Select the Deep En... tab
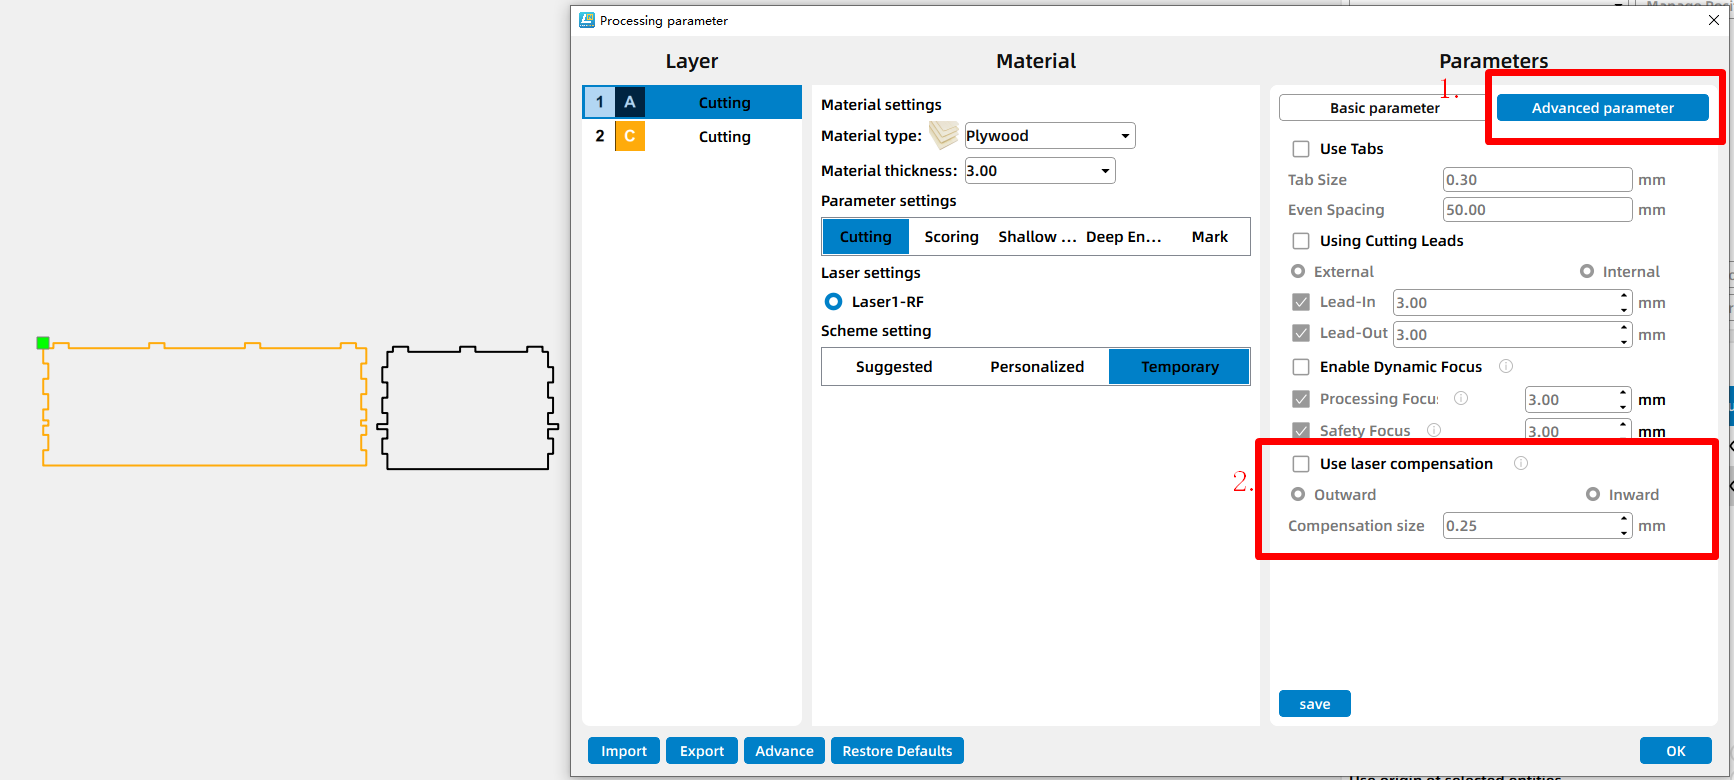This screenshot has height=780, width=1734. click(1123, 237)
